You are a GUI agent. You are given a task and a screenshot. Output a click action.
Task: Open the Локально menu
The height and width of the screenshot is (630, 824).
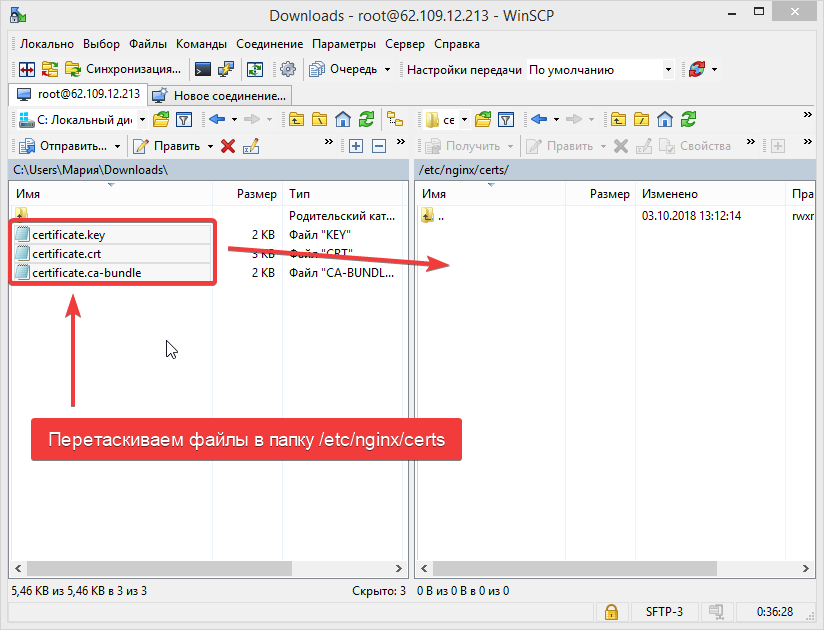point(47,44)
